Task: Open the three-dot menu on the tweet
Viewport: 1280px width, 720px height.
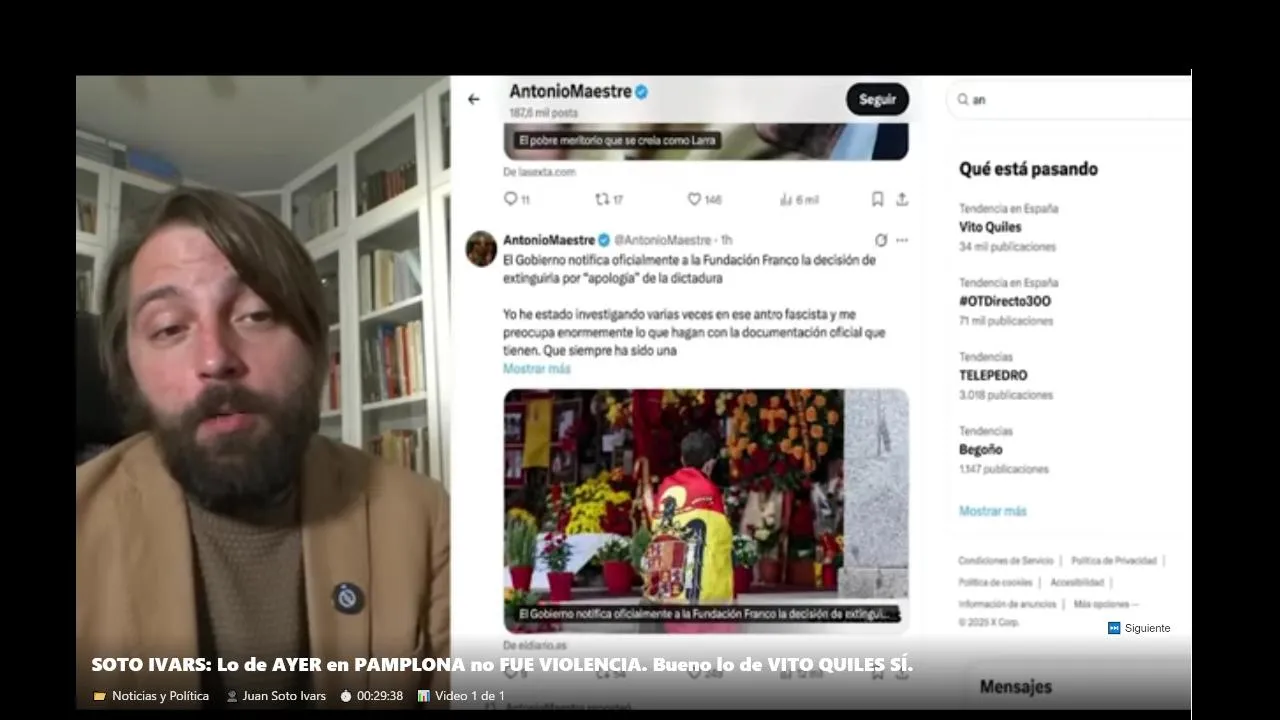Action: click(902, 240)
